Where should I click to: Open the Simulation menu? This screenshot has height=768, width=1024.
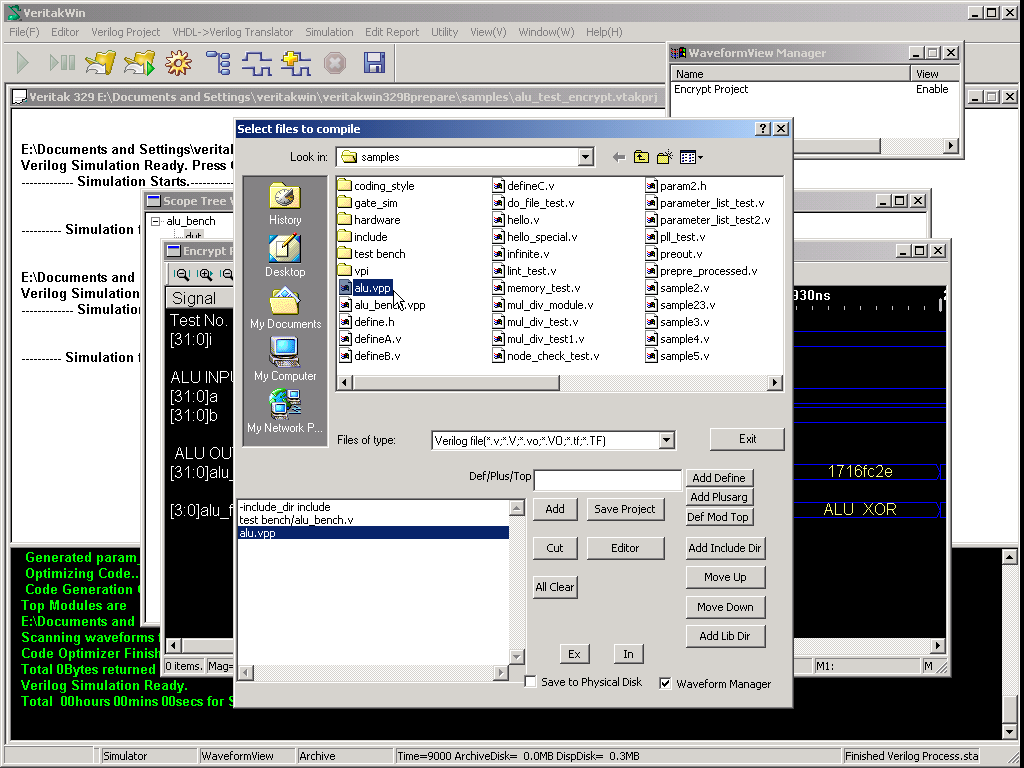coord(329,32)
